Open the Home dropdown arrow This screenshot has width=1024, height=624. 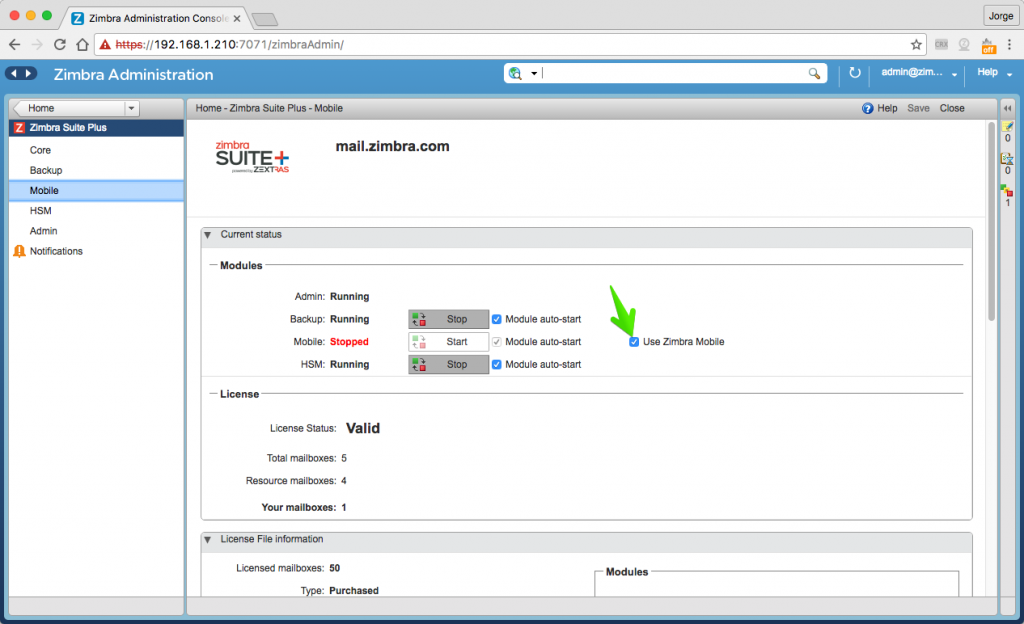131,108
